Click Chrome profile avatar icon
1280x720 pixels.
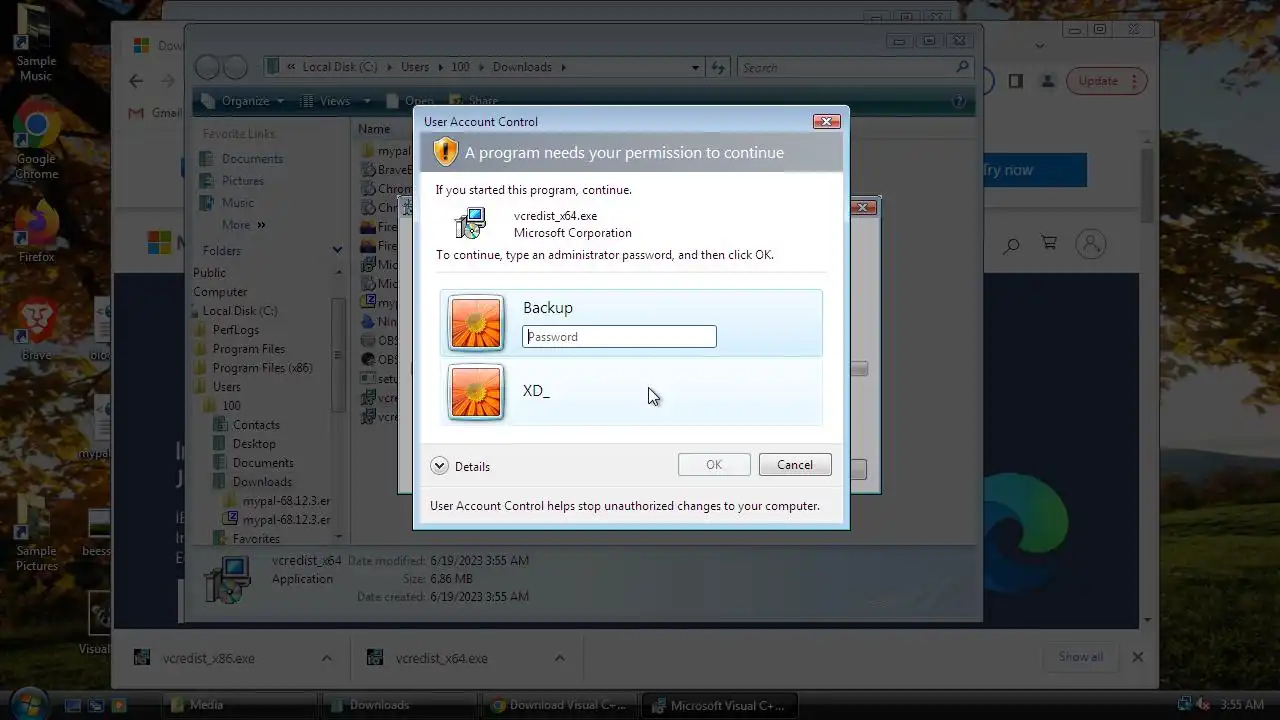coord(1047,81)
